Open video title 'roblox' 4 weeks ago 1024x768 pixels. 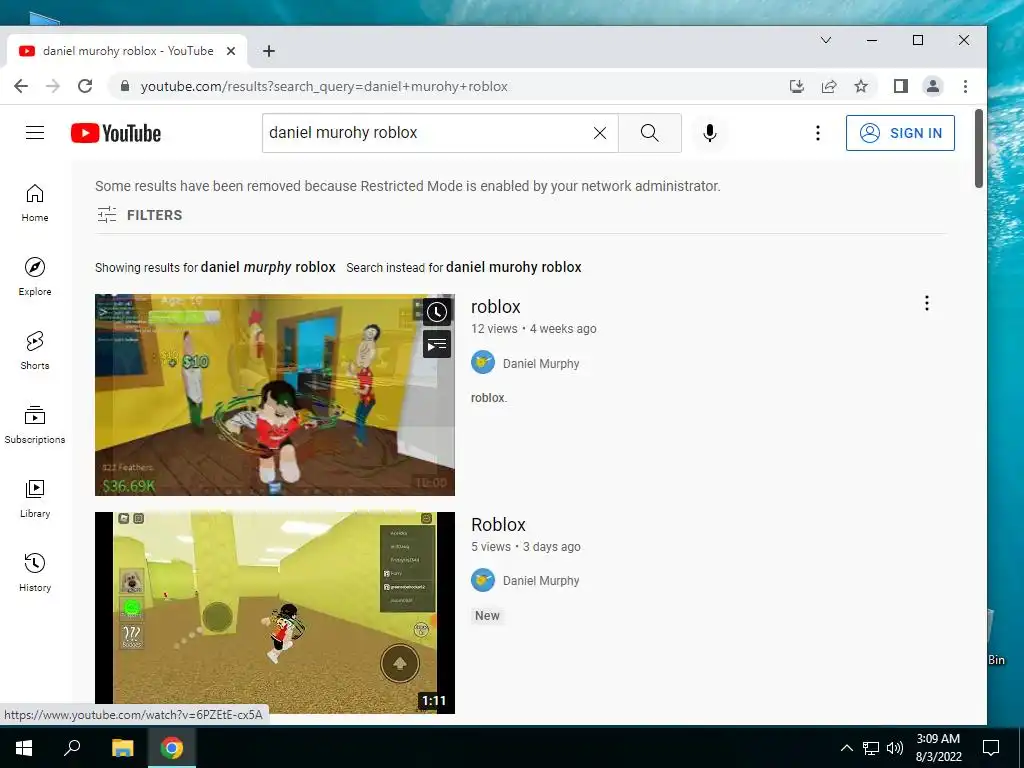496,306
